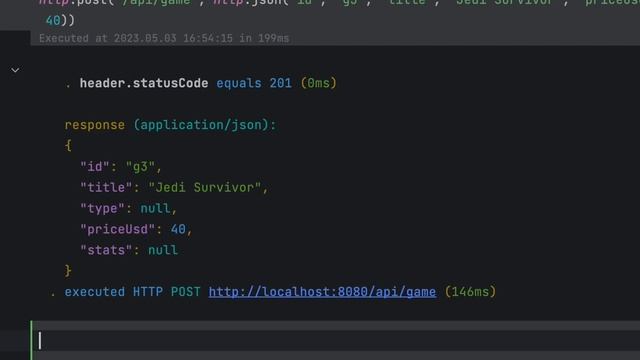The width and height of the screenshot is (640, 360).
Task: Select the "title": "Jedi Survivor" line
Action: [174, 188]
